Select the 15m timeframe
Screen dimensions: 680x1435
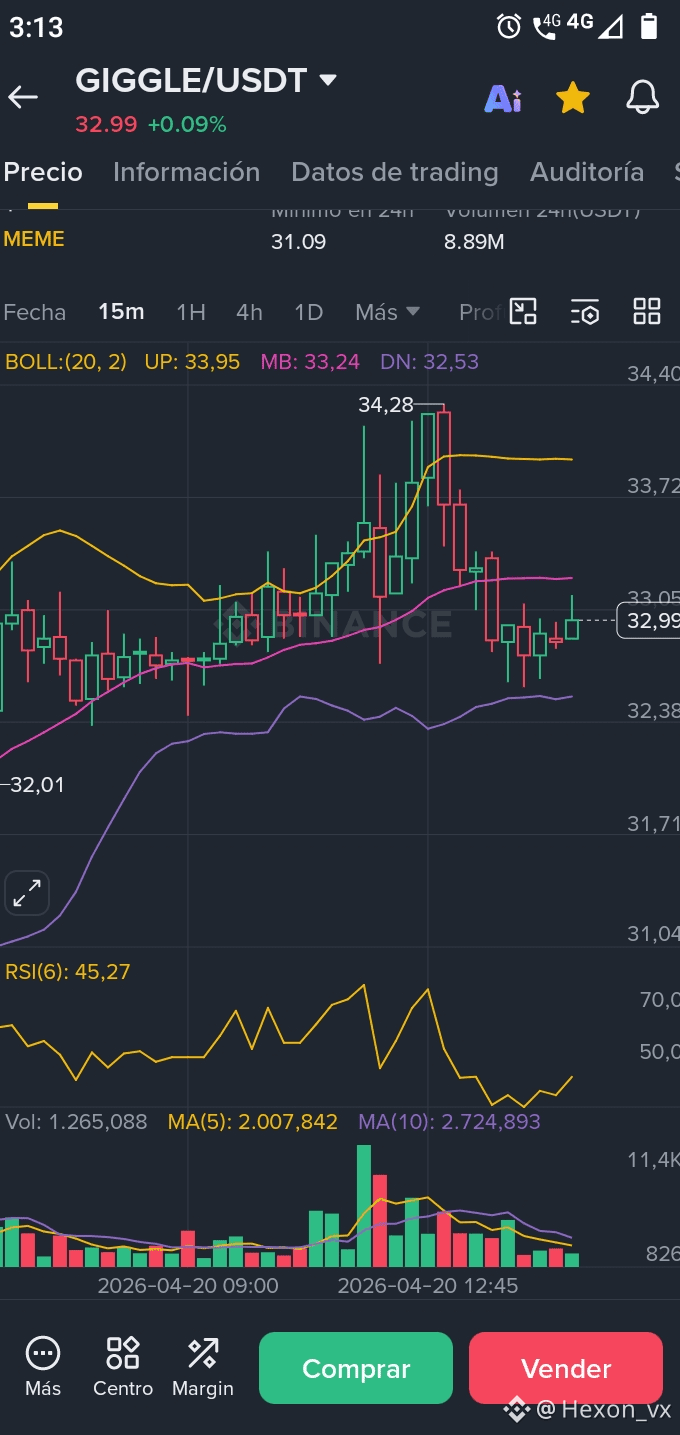coord(121,312)
